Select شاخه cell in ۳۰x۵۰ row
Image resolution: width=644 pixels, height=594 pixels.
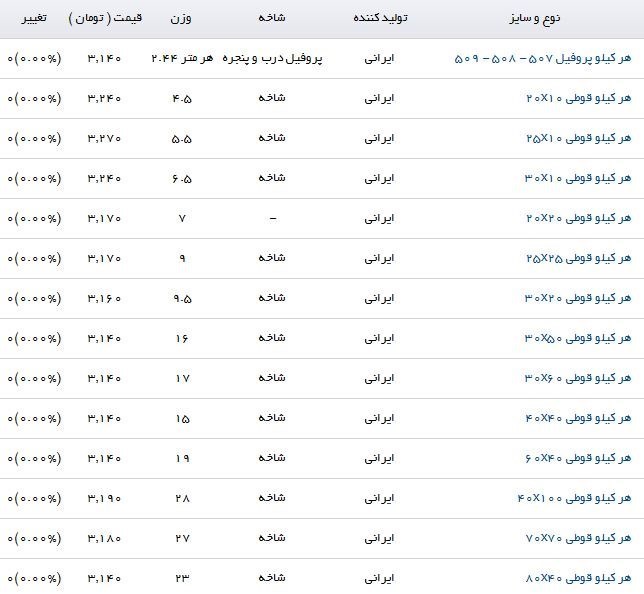[272, 338]
